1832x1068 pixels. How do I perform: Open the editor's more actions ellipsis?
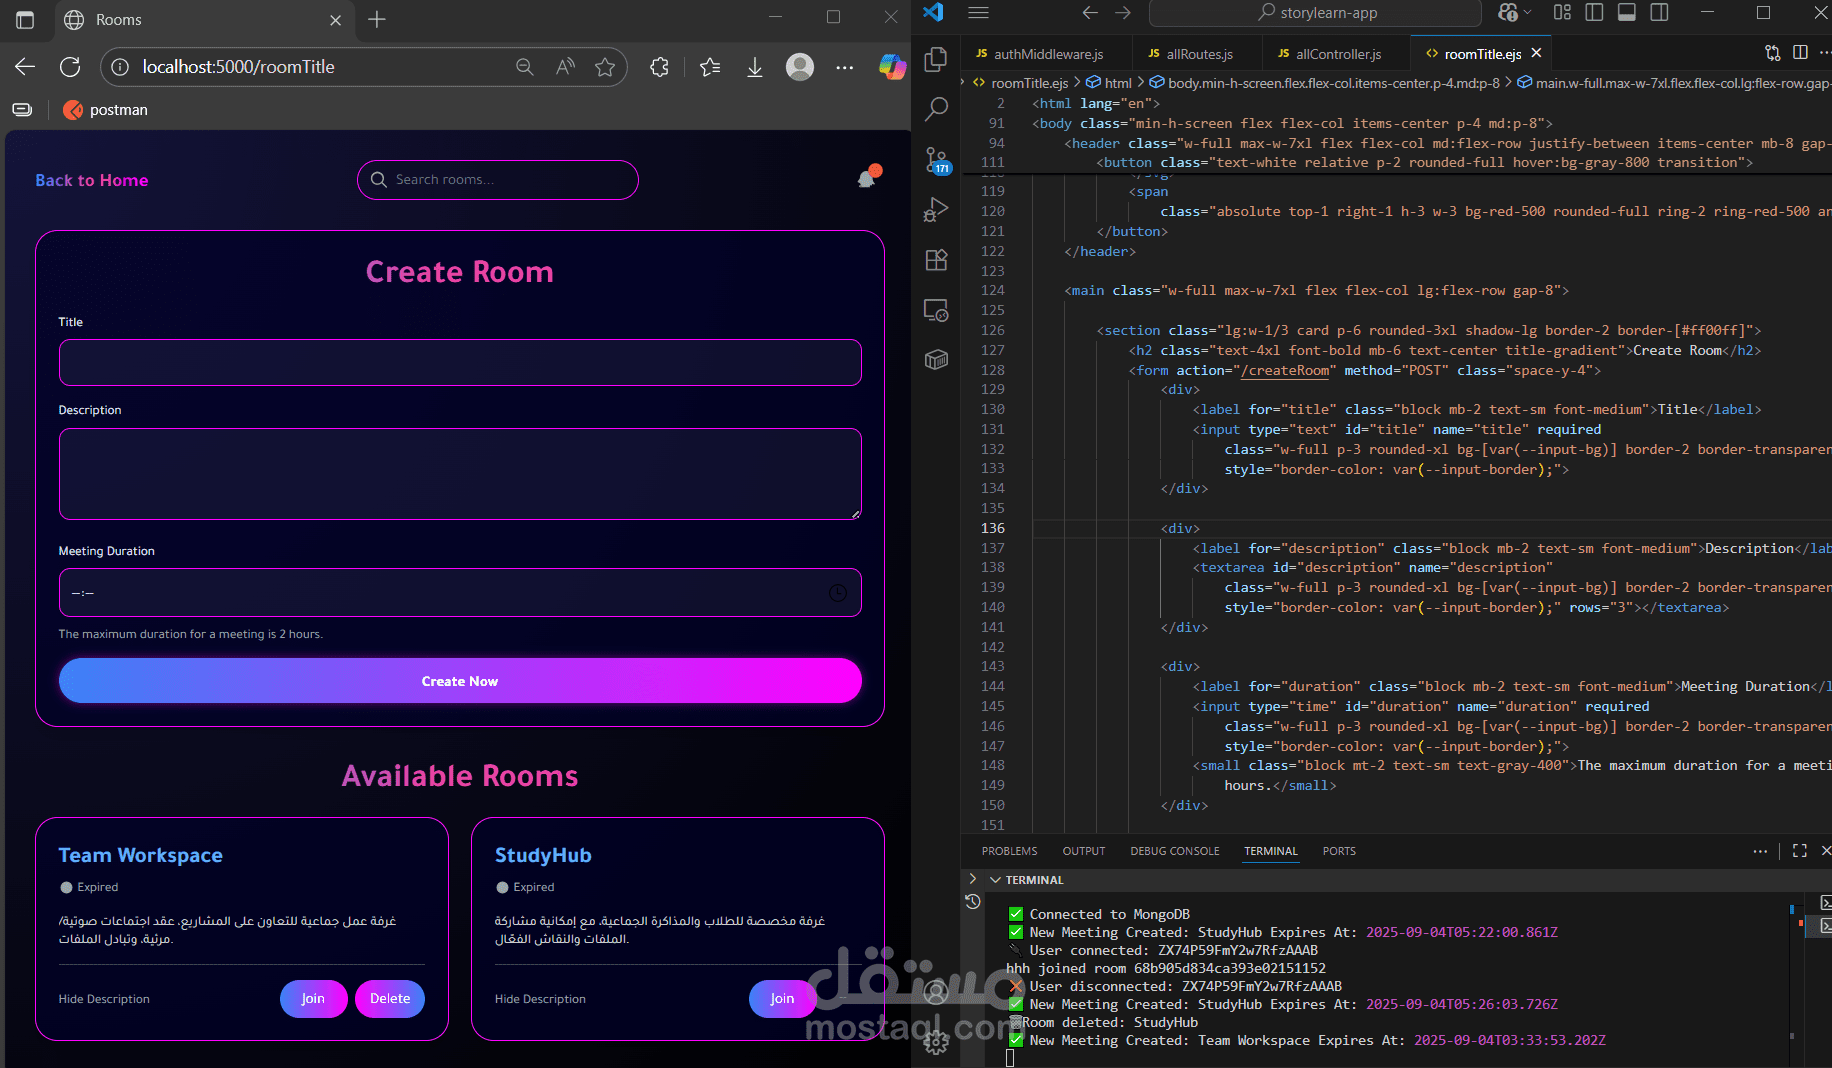(1825, 53)
